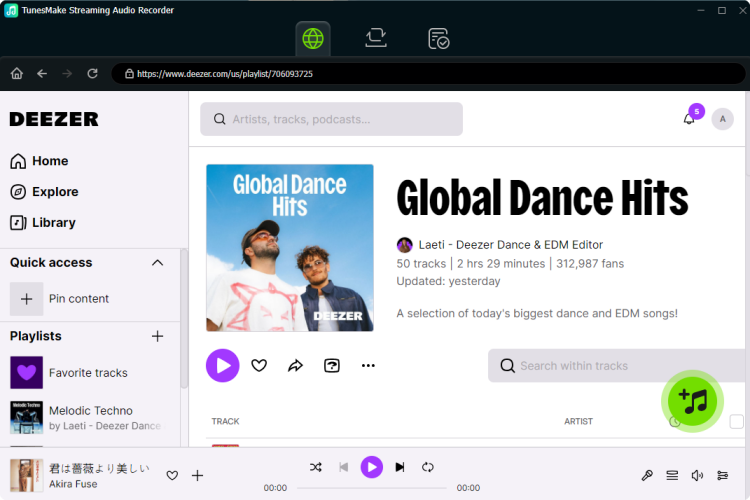Click the green add music floating button
The image size is (750, 500).
coord(693,401)
